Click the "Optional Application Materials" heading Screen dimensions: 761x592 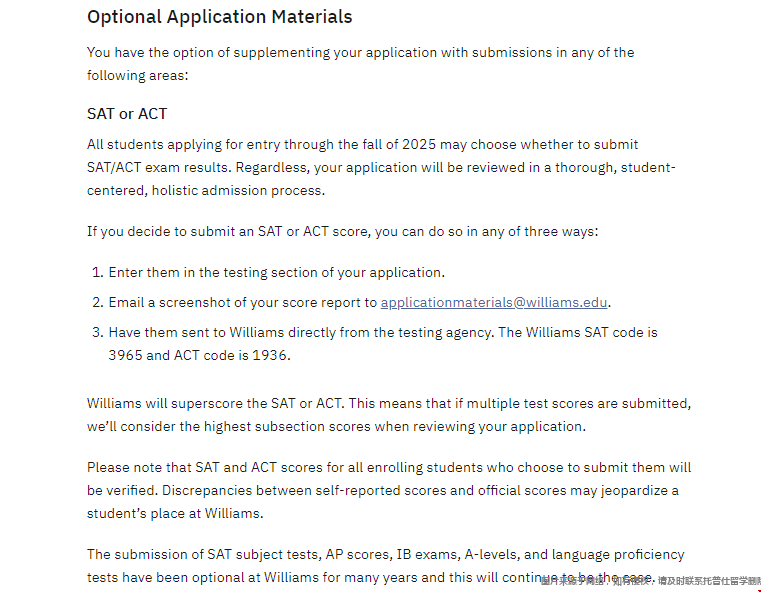click(219, 17)
